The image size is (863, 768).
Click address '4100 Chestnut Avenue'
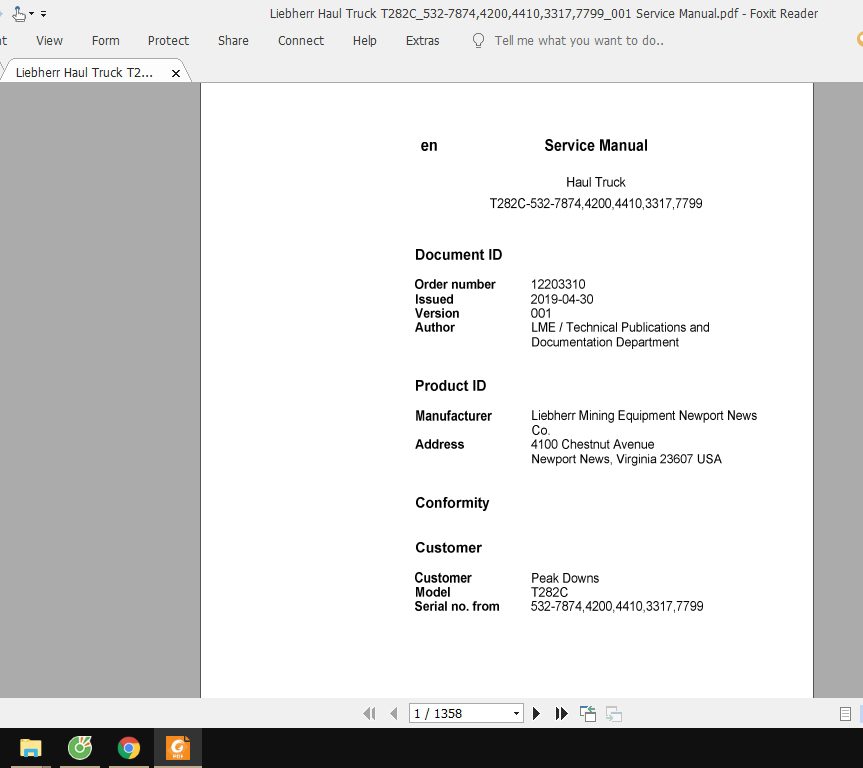click(593, 444)
